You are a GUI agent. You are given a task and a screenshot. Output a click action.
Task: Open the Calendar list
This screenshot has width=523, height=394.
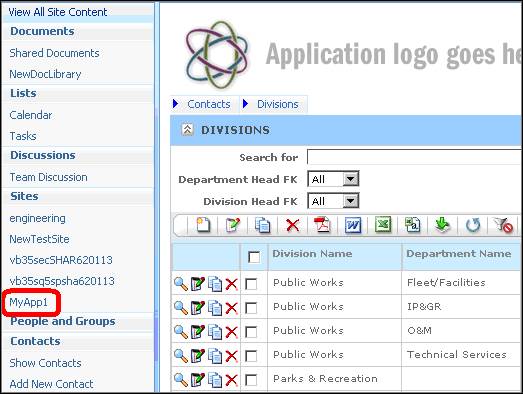pyautogui.click(x=31, y=115)
